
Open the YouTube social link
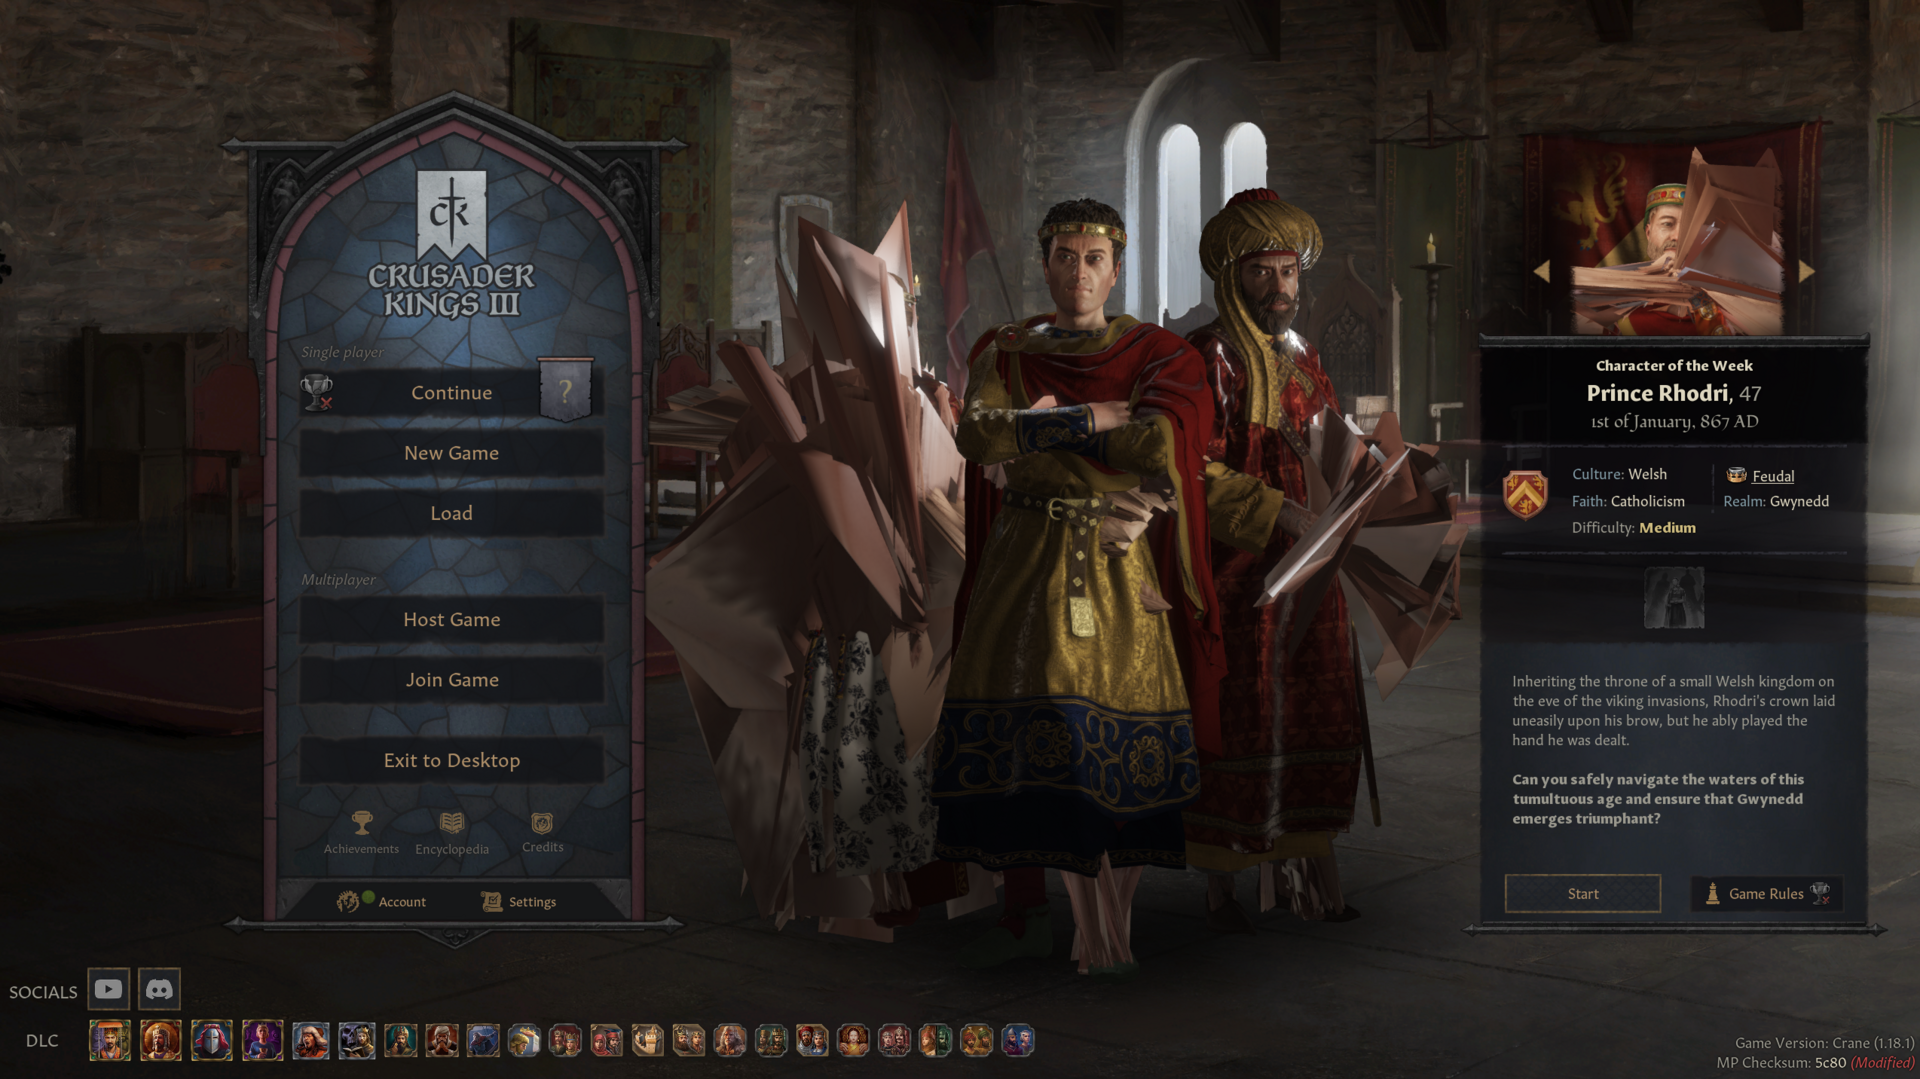click(x=108, y=989)
